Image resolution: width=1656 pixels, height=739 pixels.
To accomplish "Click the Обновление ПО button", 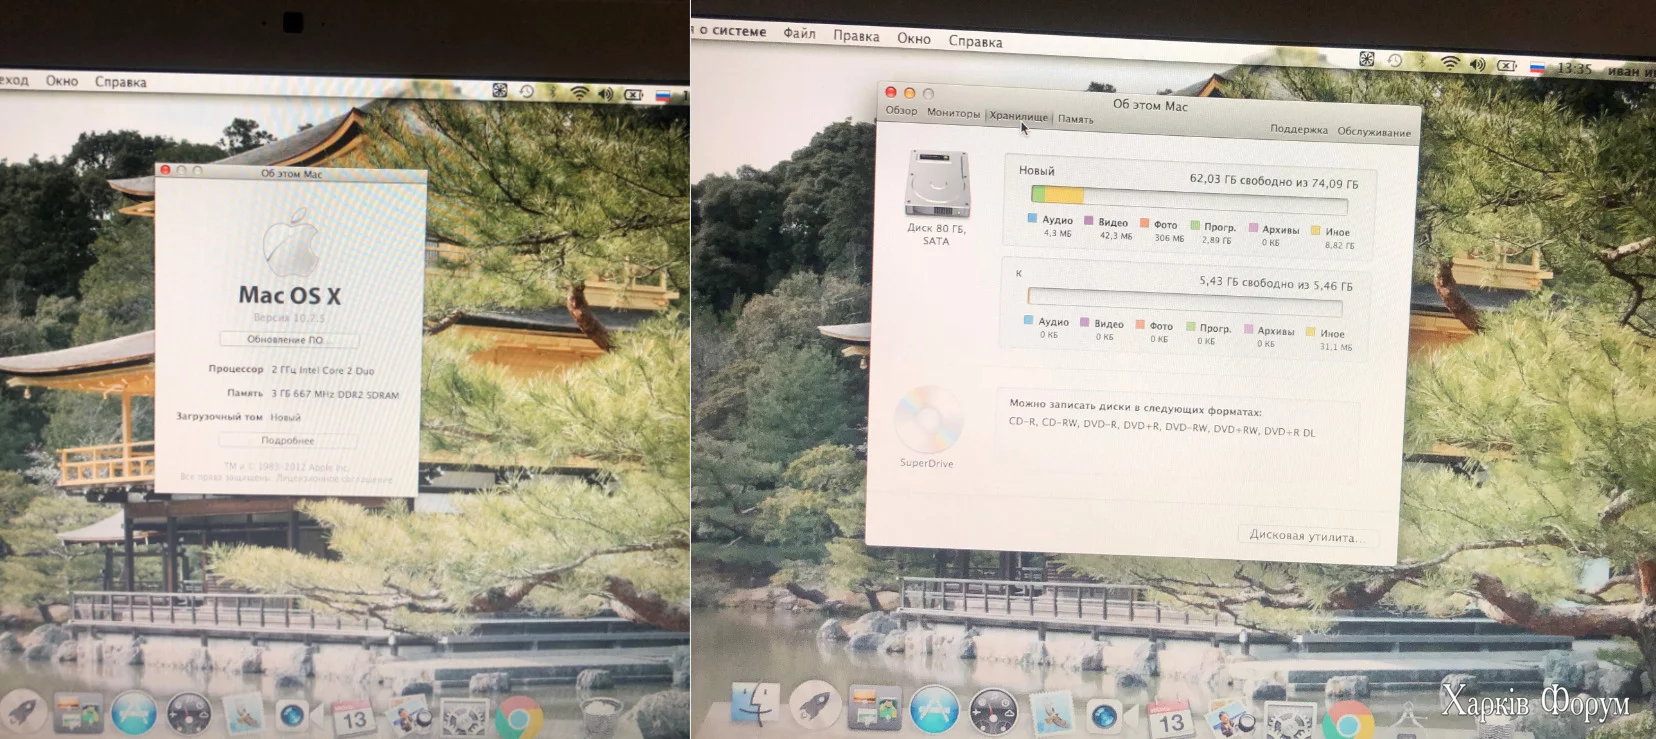I will pyautogui.click(x=286, y=340).
